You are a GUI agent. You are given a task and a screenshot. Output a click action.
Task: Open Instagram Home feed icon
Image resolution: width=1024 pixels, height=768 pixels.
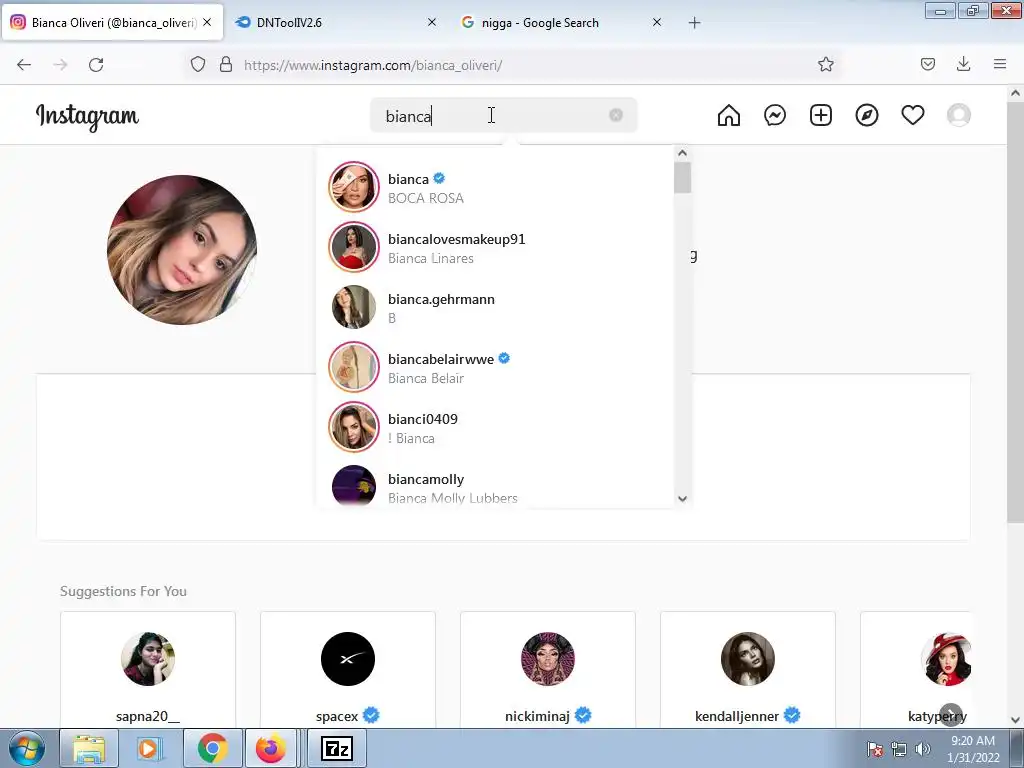729,116
